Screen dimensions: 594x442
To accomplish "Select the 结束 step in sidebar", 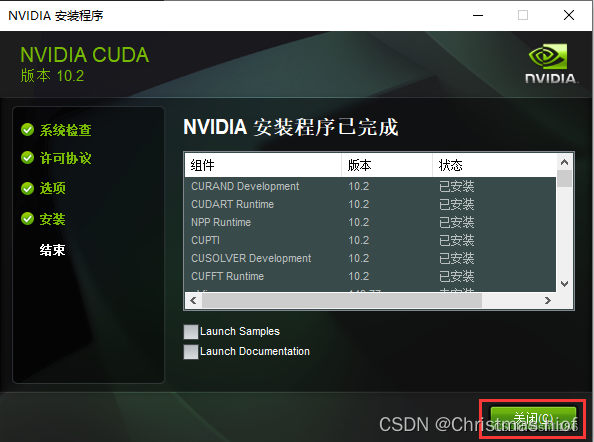I will 52,250.
